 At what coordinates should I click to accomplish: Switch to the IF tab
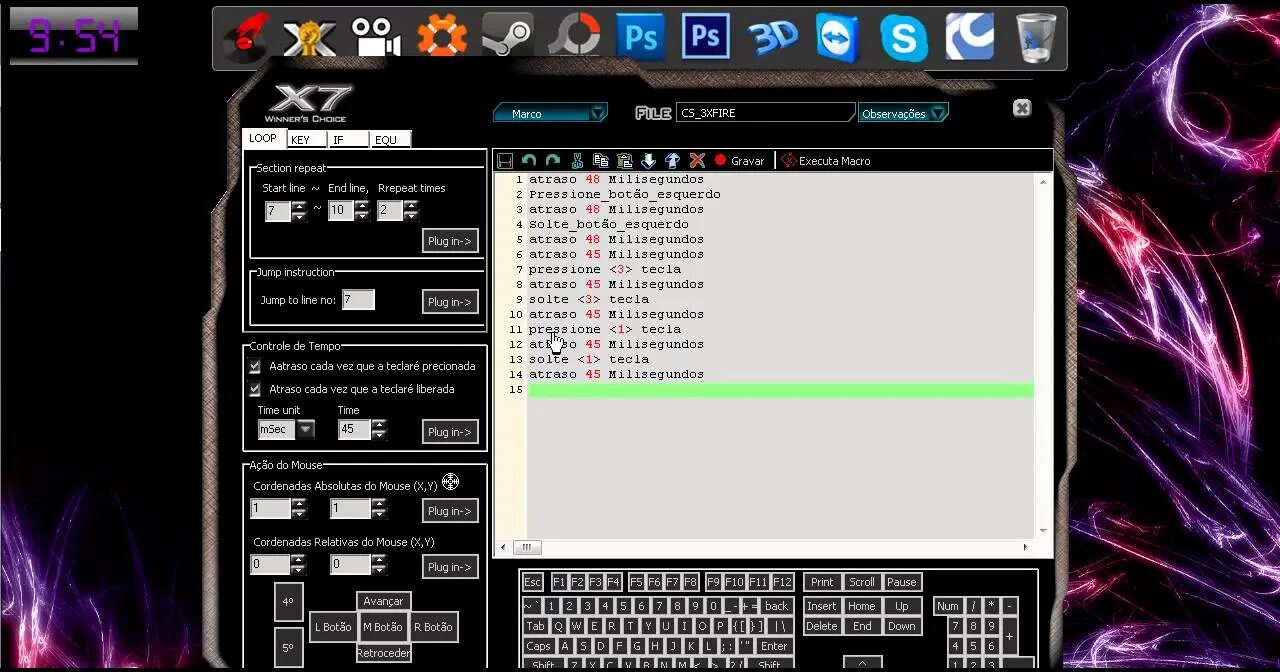349,140
